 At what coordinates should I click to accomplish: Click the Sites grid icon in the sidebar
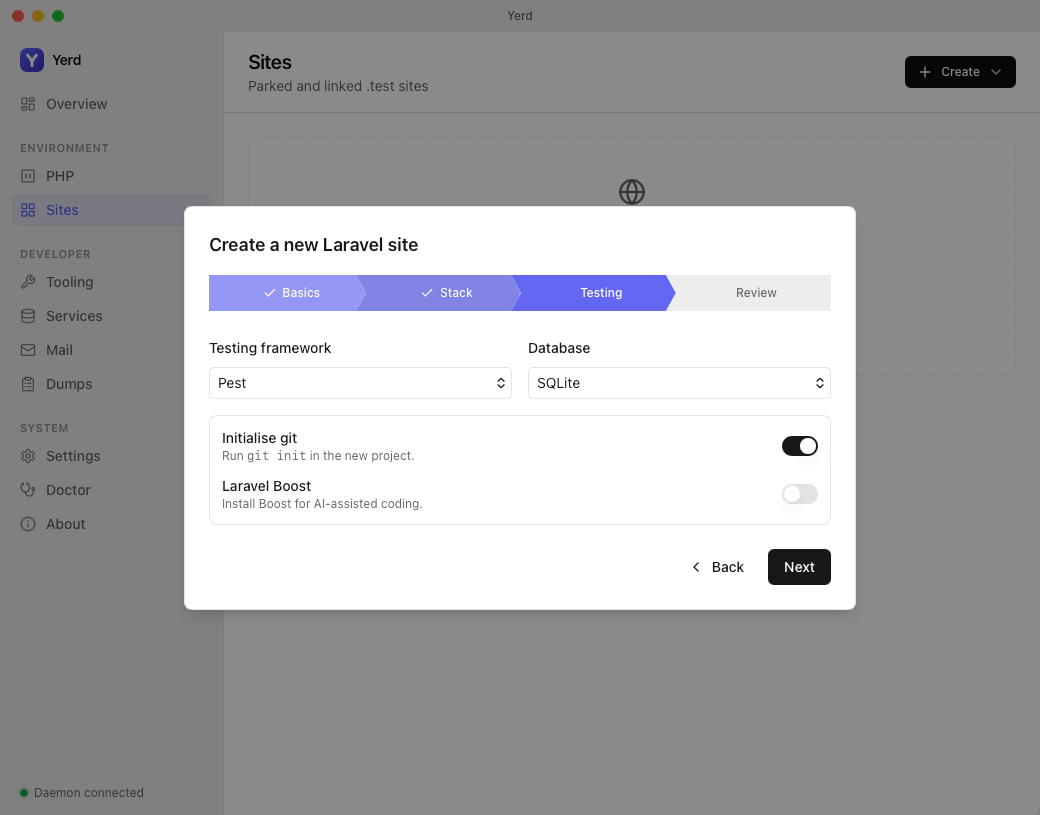coord(28,210)
